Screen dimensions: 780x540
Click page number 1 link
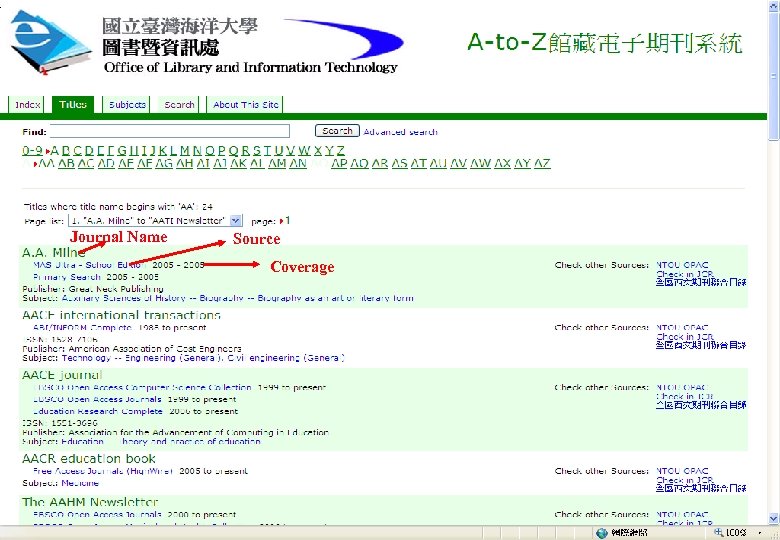click(x=288, y=220)
